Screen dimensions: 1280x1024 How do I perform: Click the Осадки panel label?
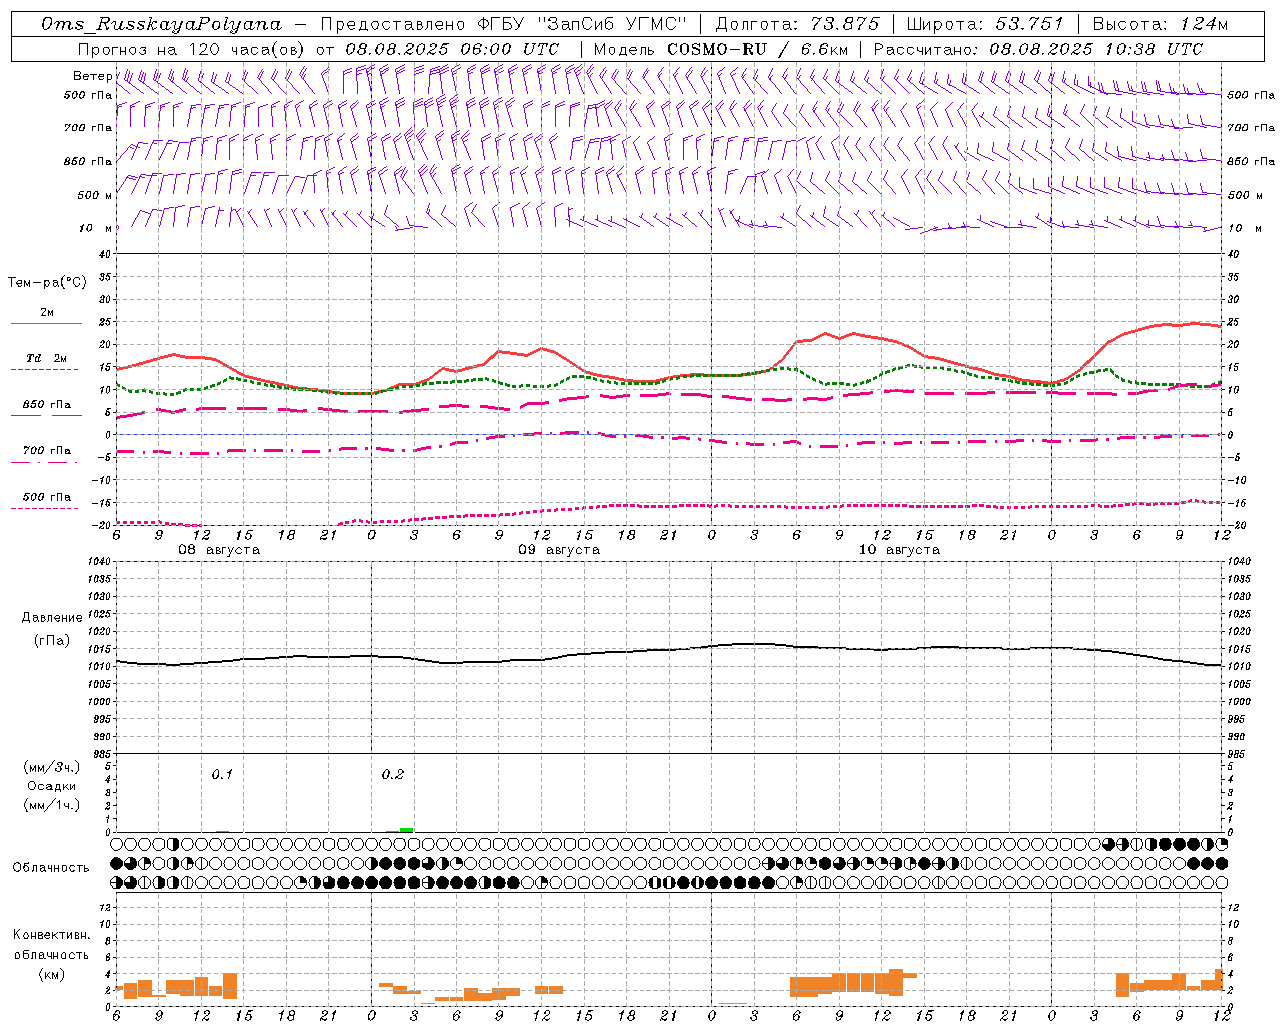click(52, 786)
